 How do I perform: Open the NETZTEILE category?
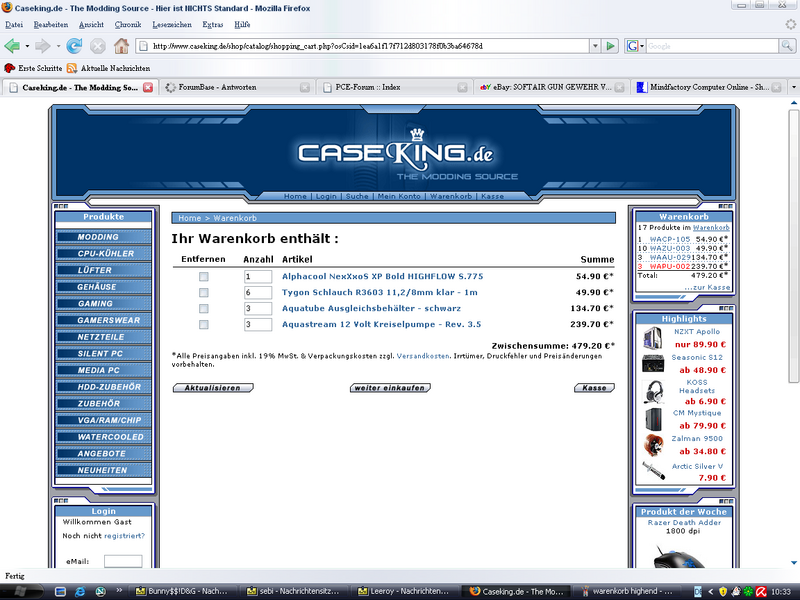pyautogui.click(x=104, y=337)
